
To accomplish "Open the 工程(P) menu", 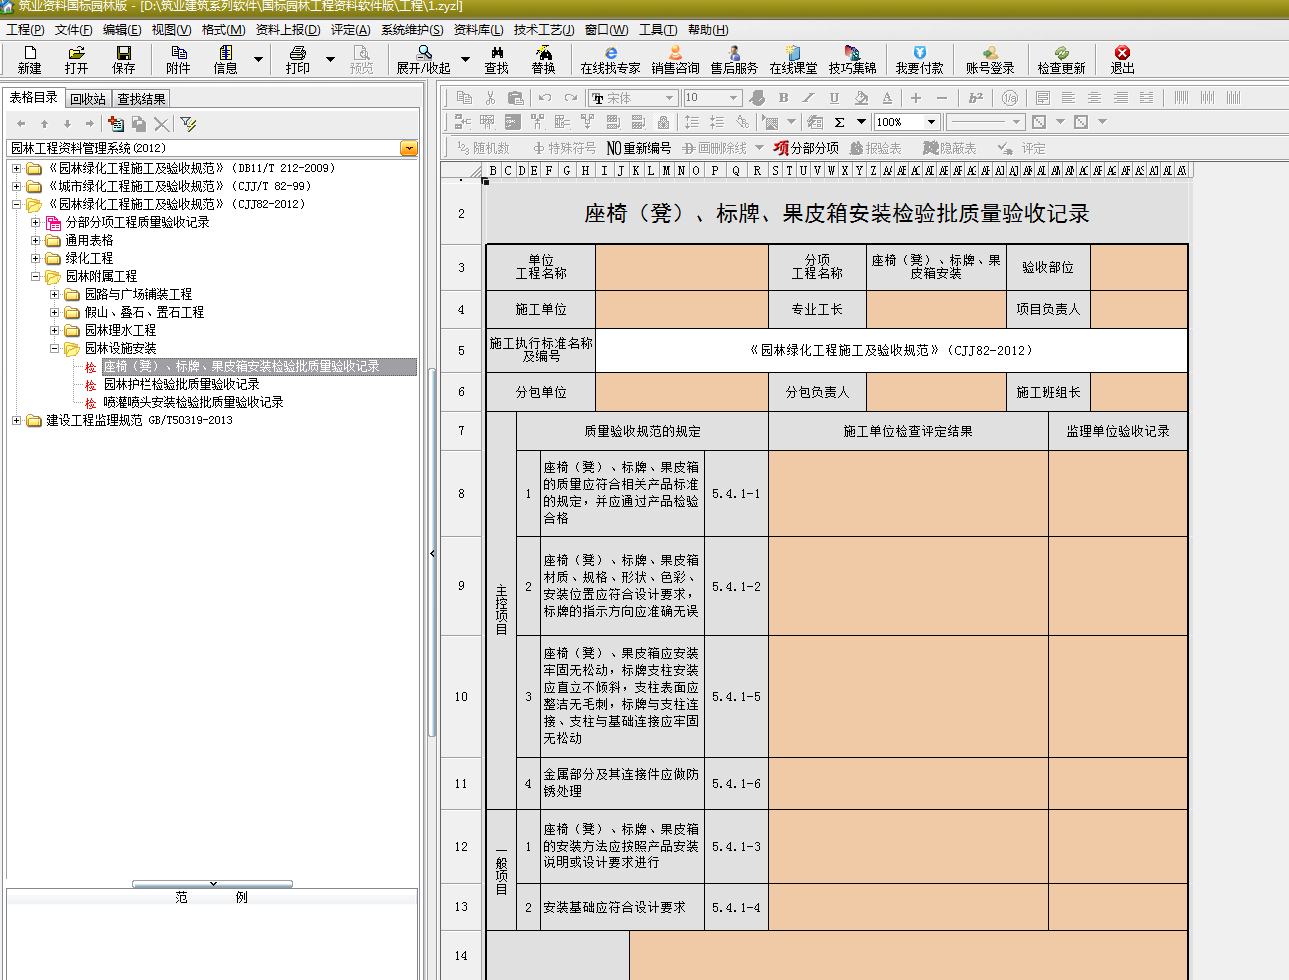I will (x=25, y=30).
